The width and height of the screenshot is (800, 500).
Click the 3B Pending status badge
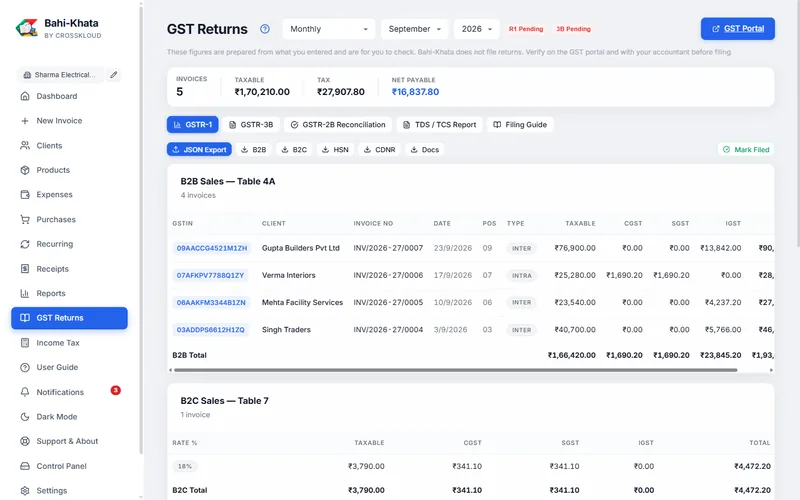pos(573,29)
